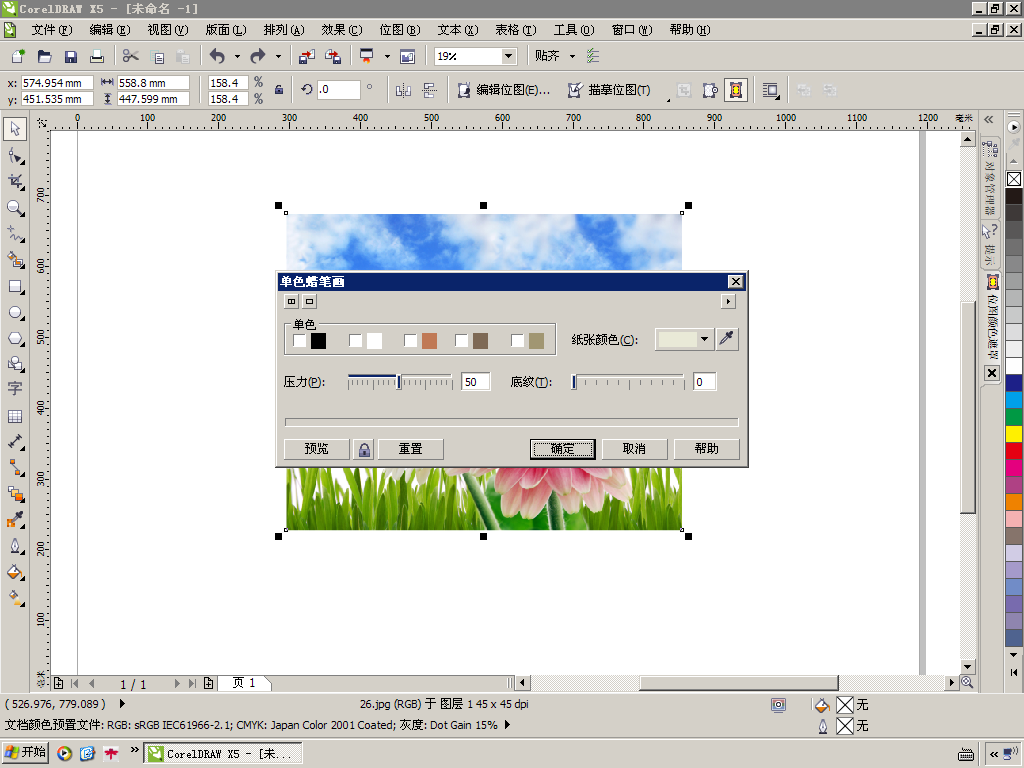
Task: Open the 编辑 menu
Action: click(110, 29)
